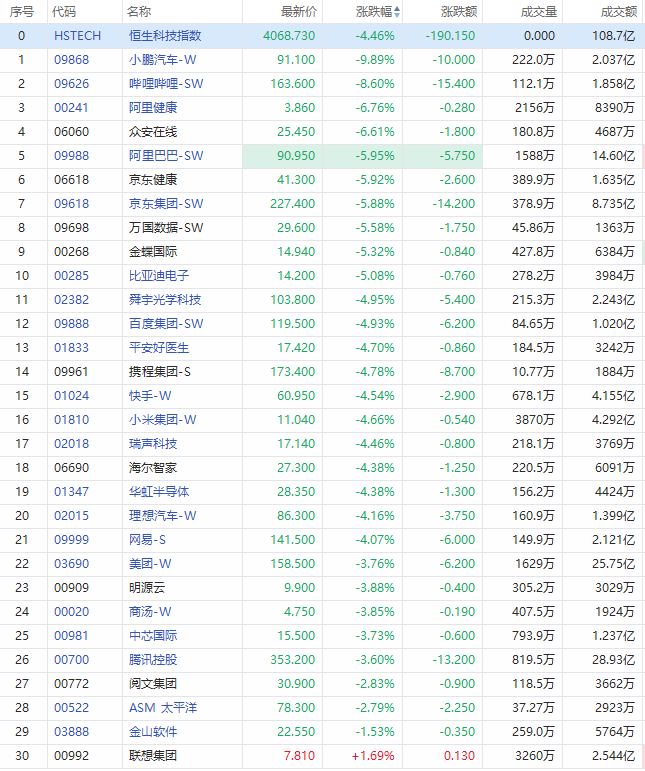Open stock code 02015 link
This screenshot has height=771, width=645.
click(x=72, y=516)
